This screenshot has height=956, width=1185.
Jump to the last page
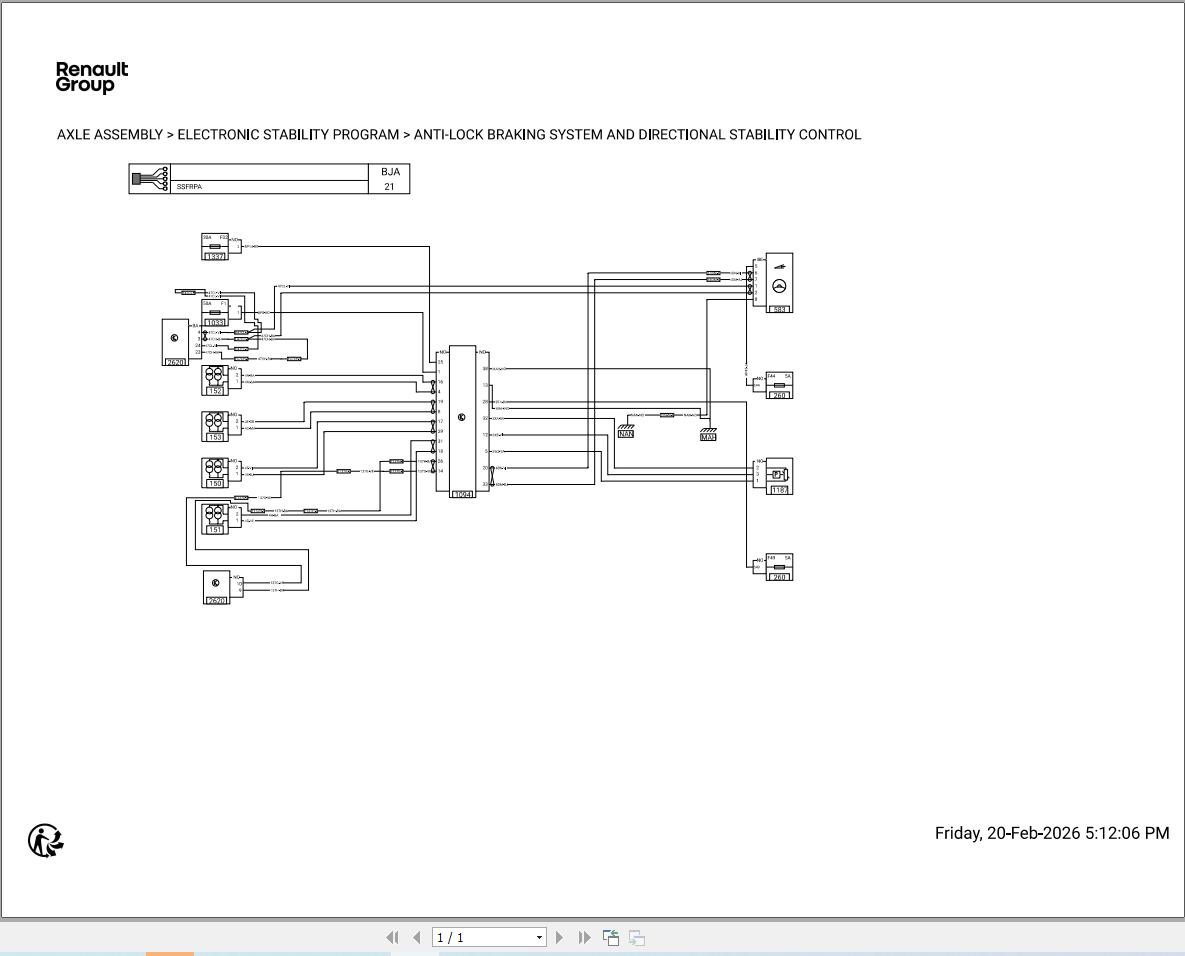[584, 937]
